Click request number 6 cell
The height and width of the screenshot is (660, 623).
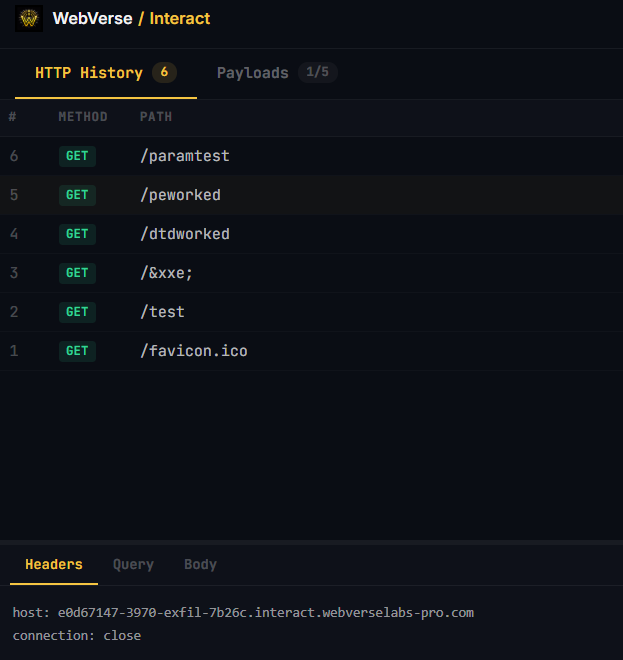click(x=14, y=156)
